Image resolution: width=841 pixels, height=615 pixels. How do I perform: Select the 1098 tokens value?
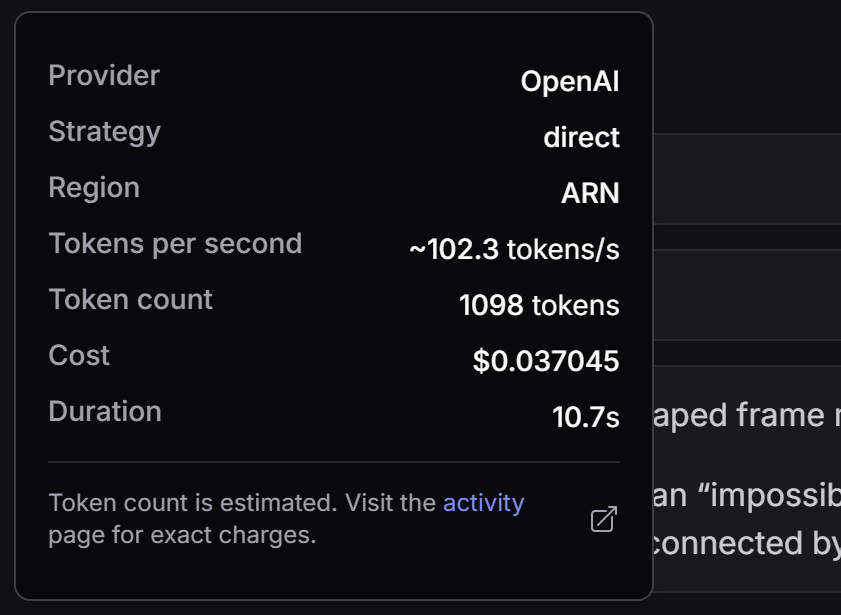click(539, 306)
